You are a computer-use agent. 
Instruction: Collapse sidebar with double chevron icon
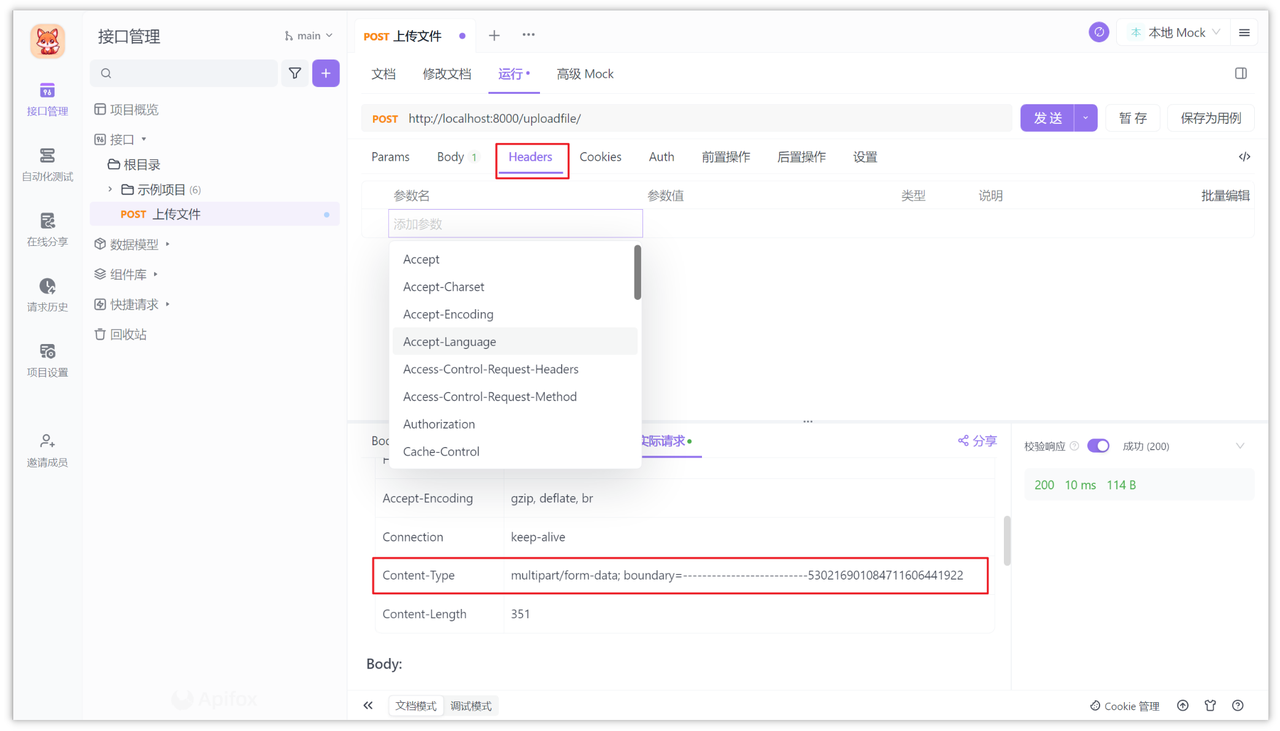[368, 705]
